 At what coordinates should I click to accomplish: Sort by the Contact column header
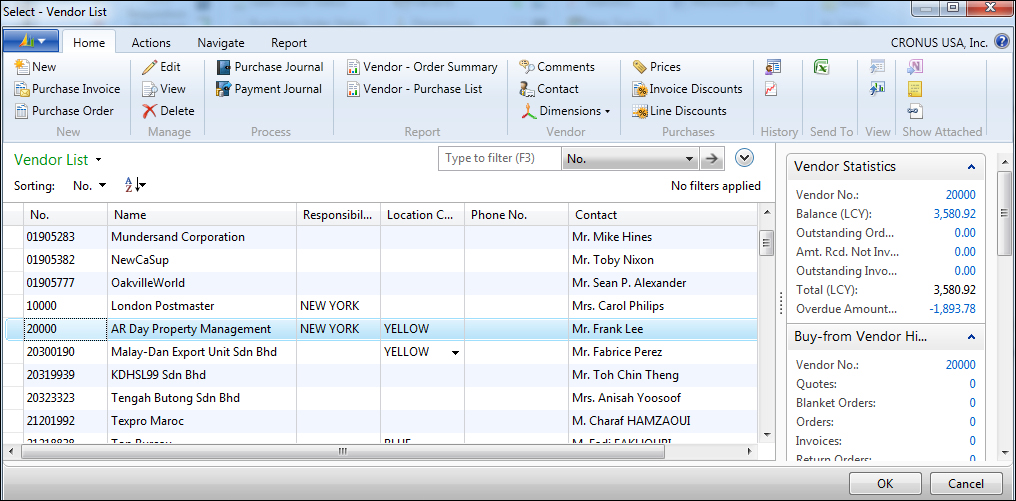tap(664, 215)
